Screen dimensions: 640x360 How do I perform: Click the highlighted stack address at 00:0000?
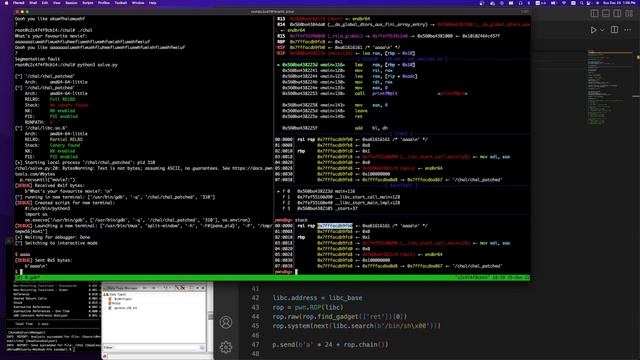[335, 226]
